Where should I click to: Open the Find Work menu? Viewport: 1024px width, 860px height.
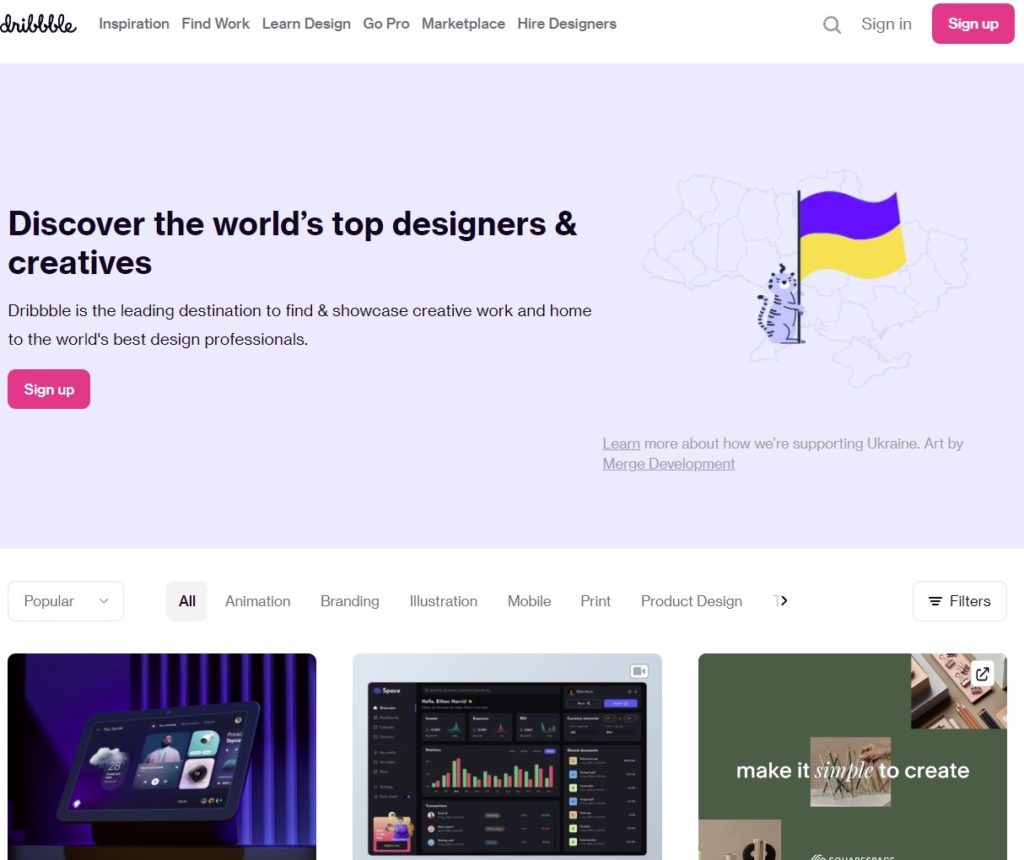click(x=216, y=24)
